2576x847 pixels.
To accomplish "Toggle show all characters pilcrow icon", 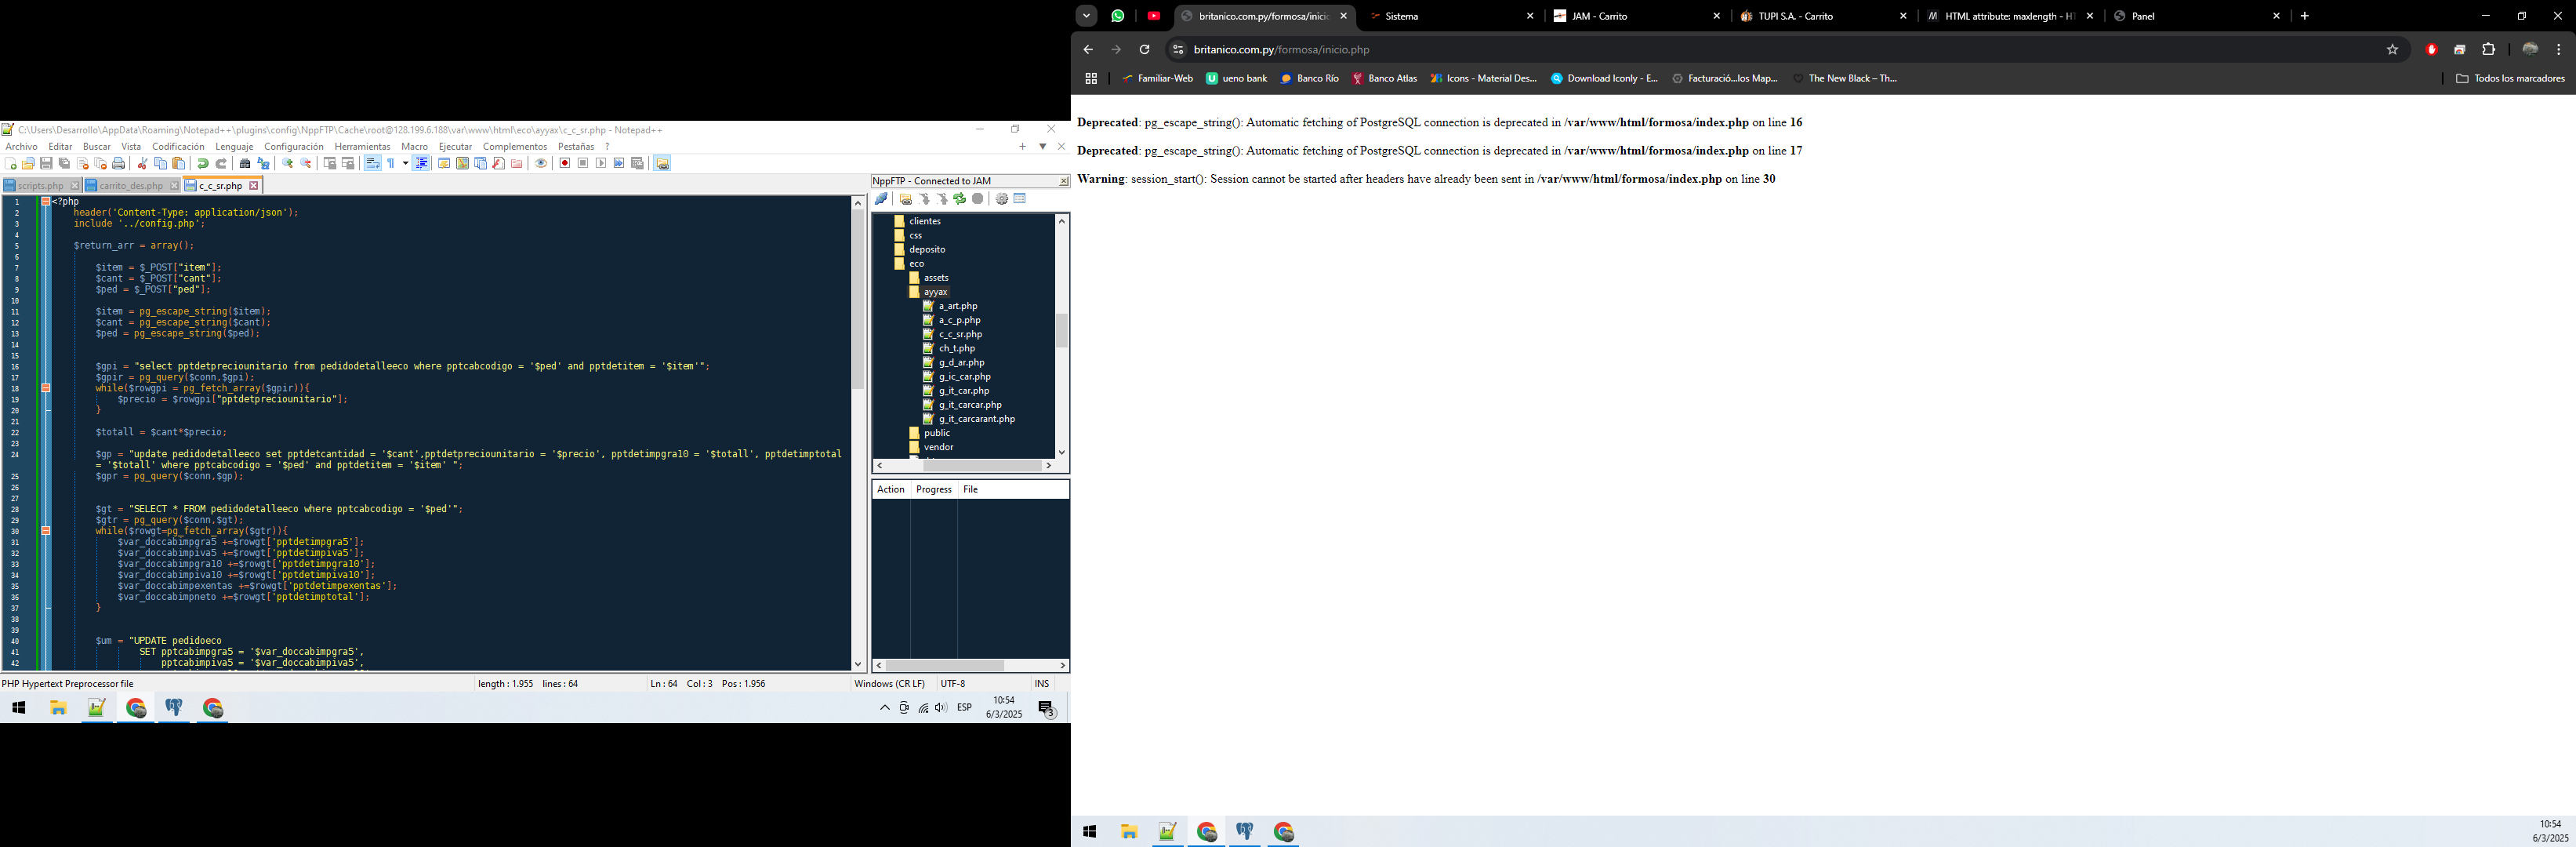I will click(x=391, y=163).
